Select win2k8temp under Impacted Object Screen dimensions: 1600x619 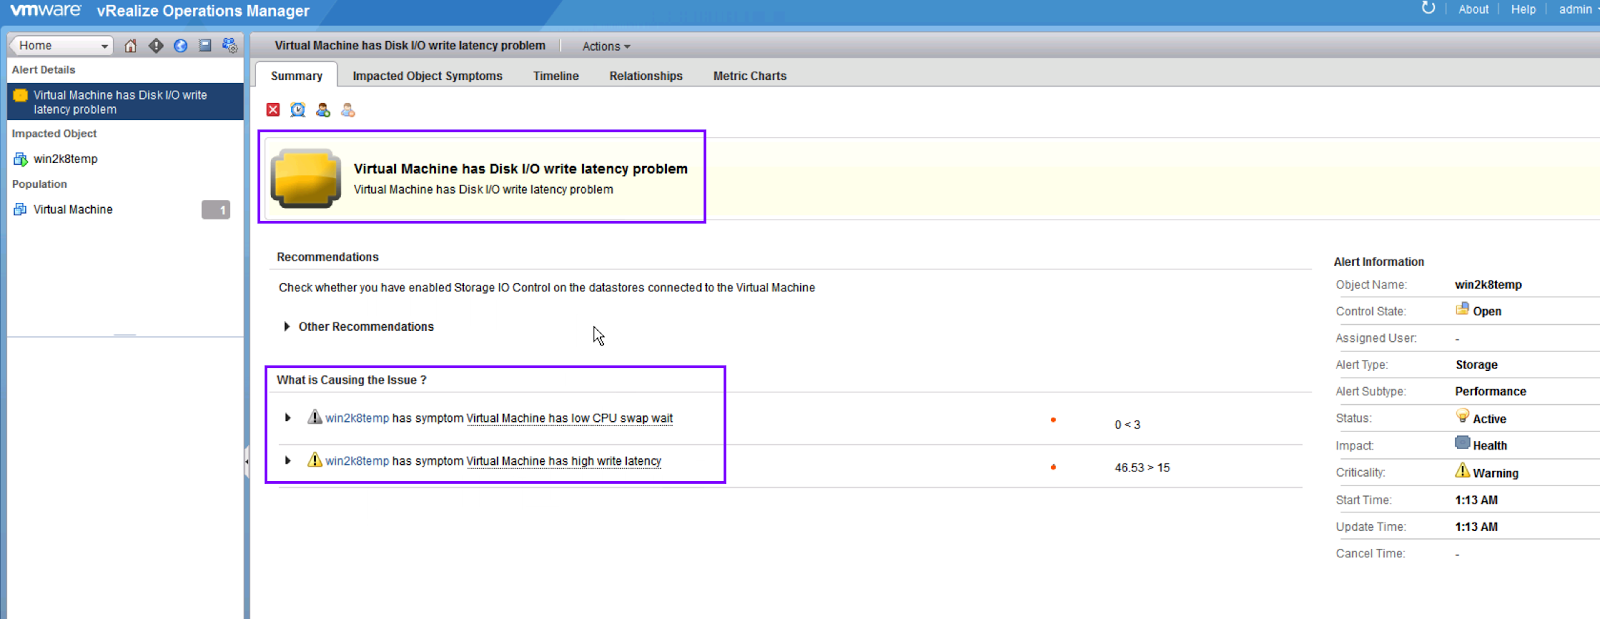coord(65,159)
